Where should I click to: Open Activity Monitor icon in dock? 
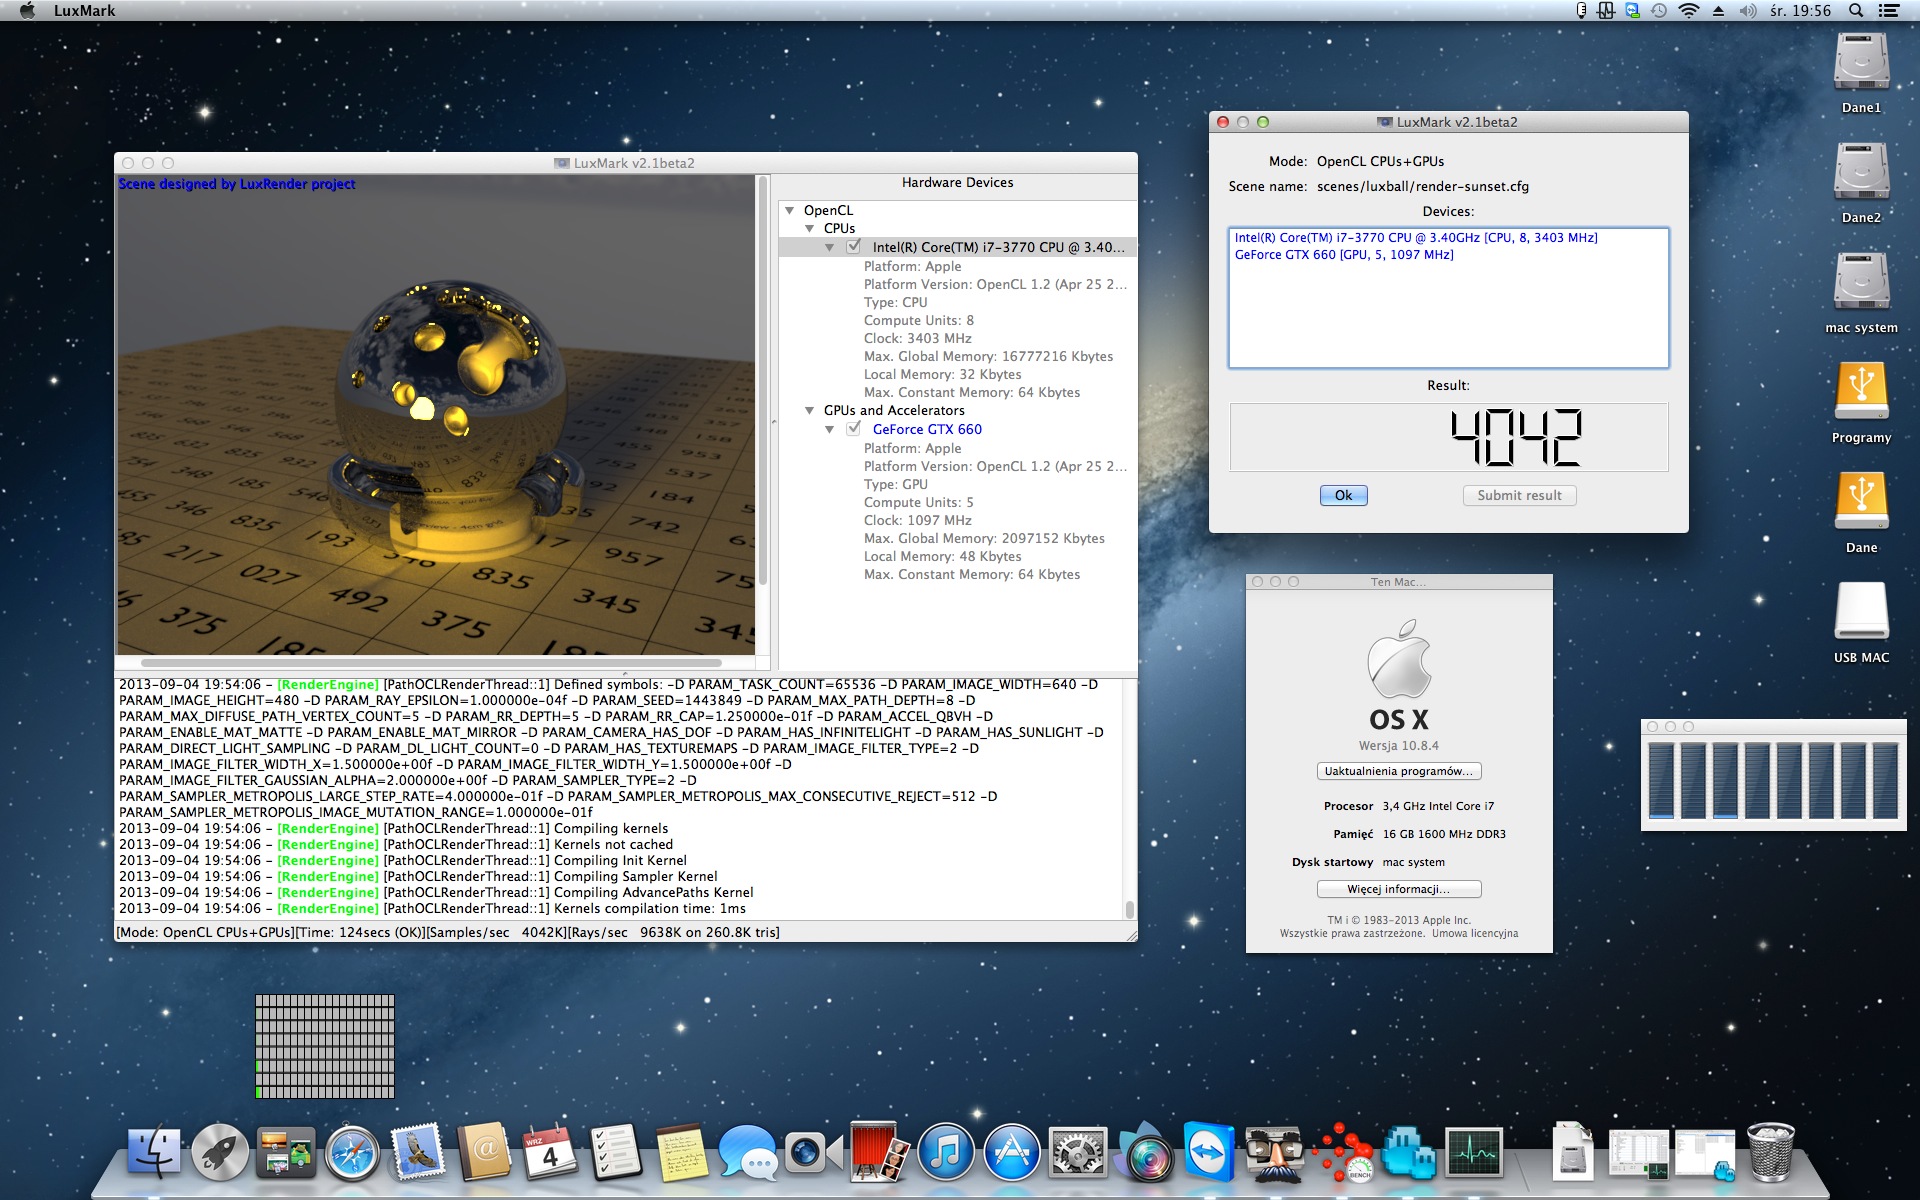1474,1153
